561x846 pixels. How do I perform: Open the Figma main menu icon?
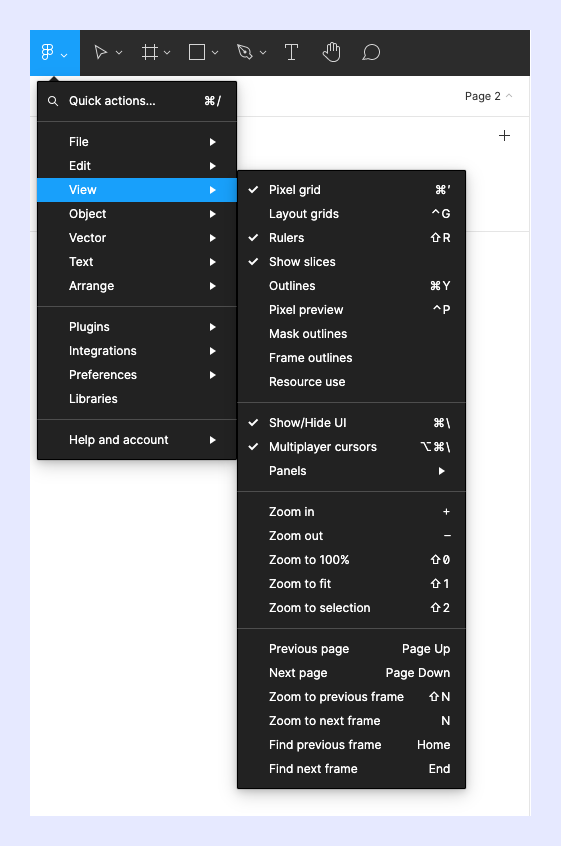48,52
